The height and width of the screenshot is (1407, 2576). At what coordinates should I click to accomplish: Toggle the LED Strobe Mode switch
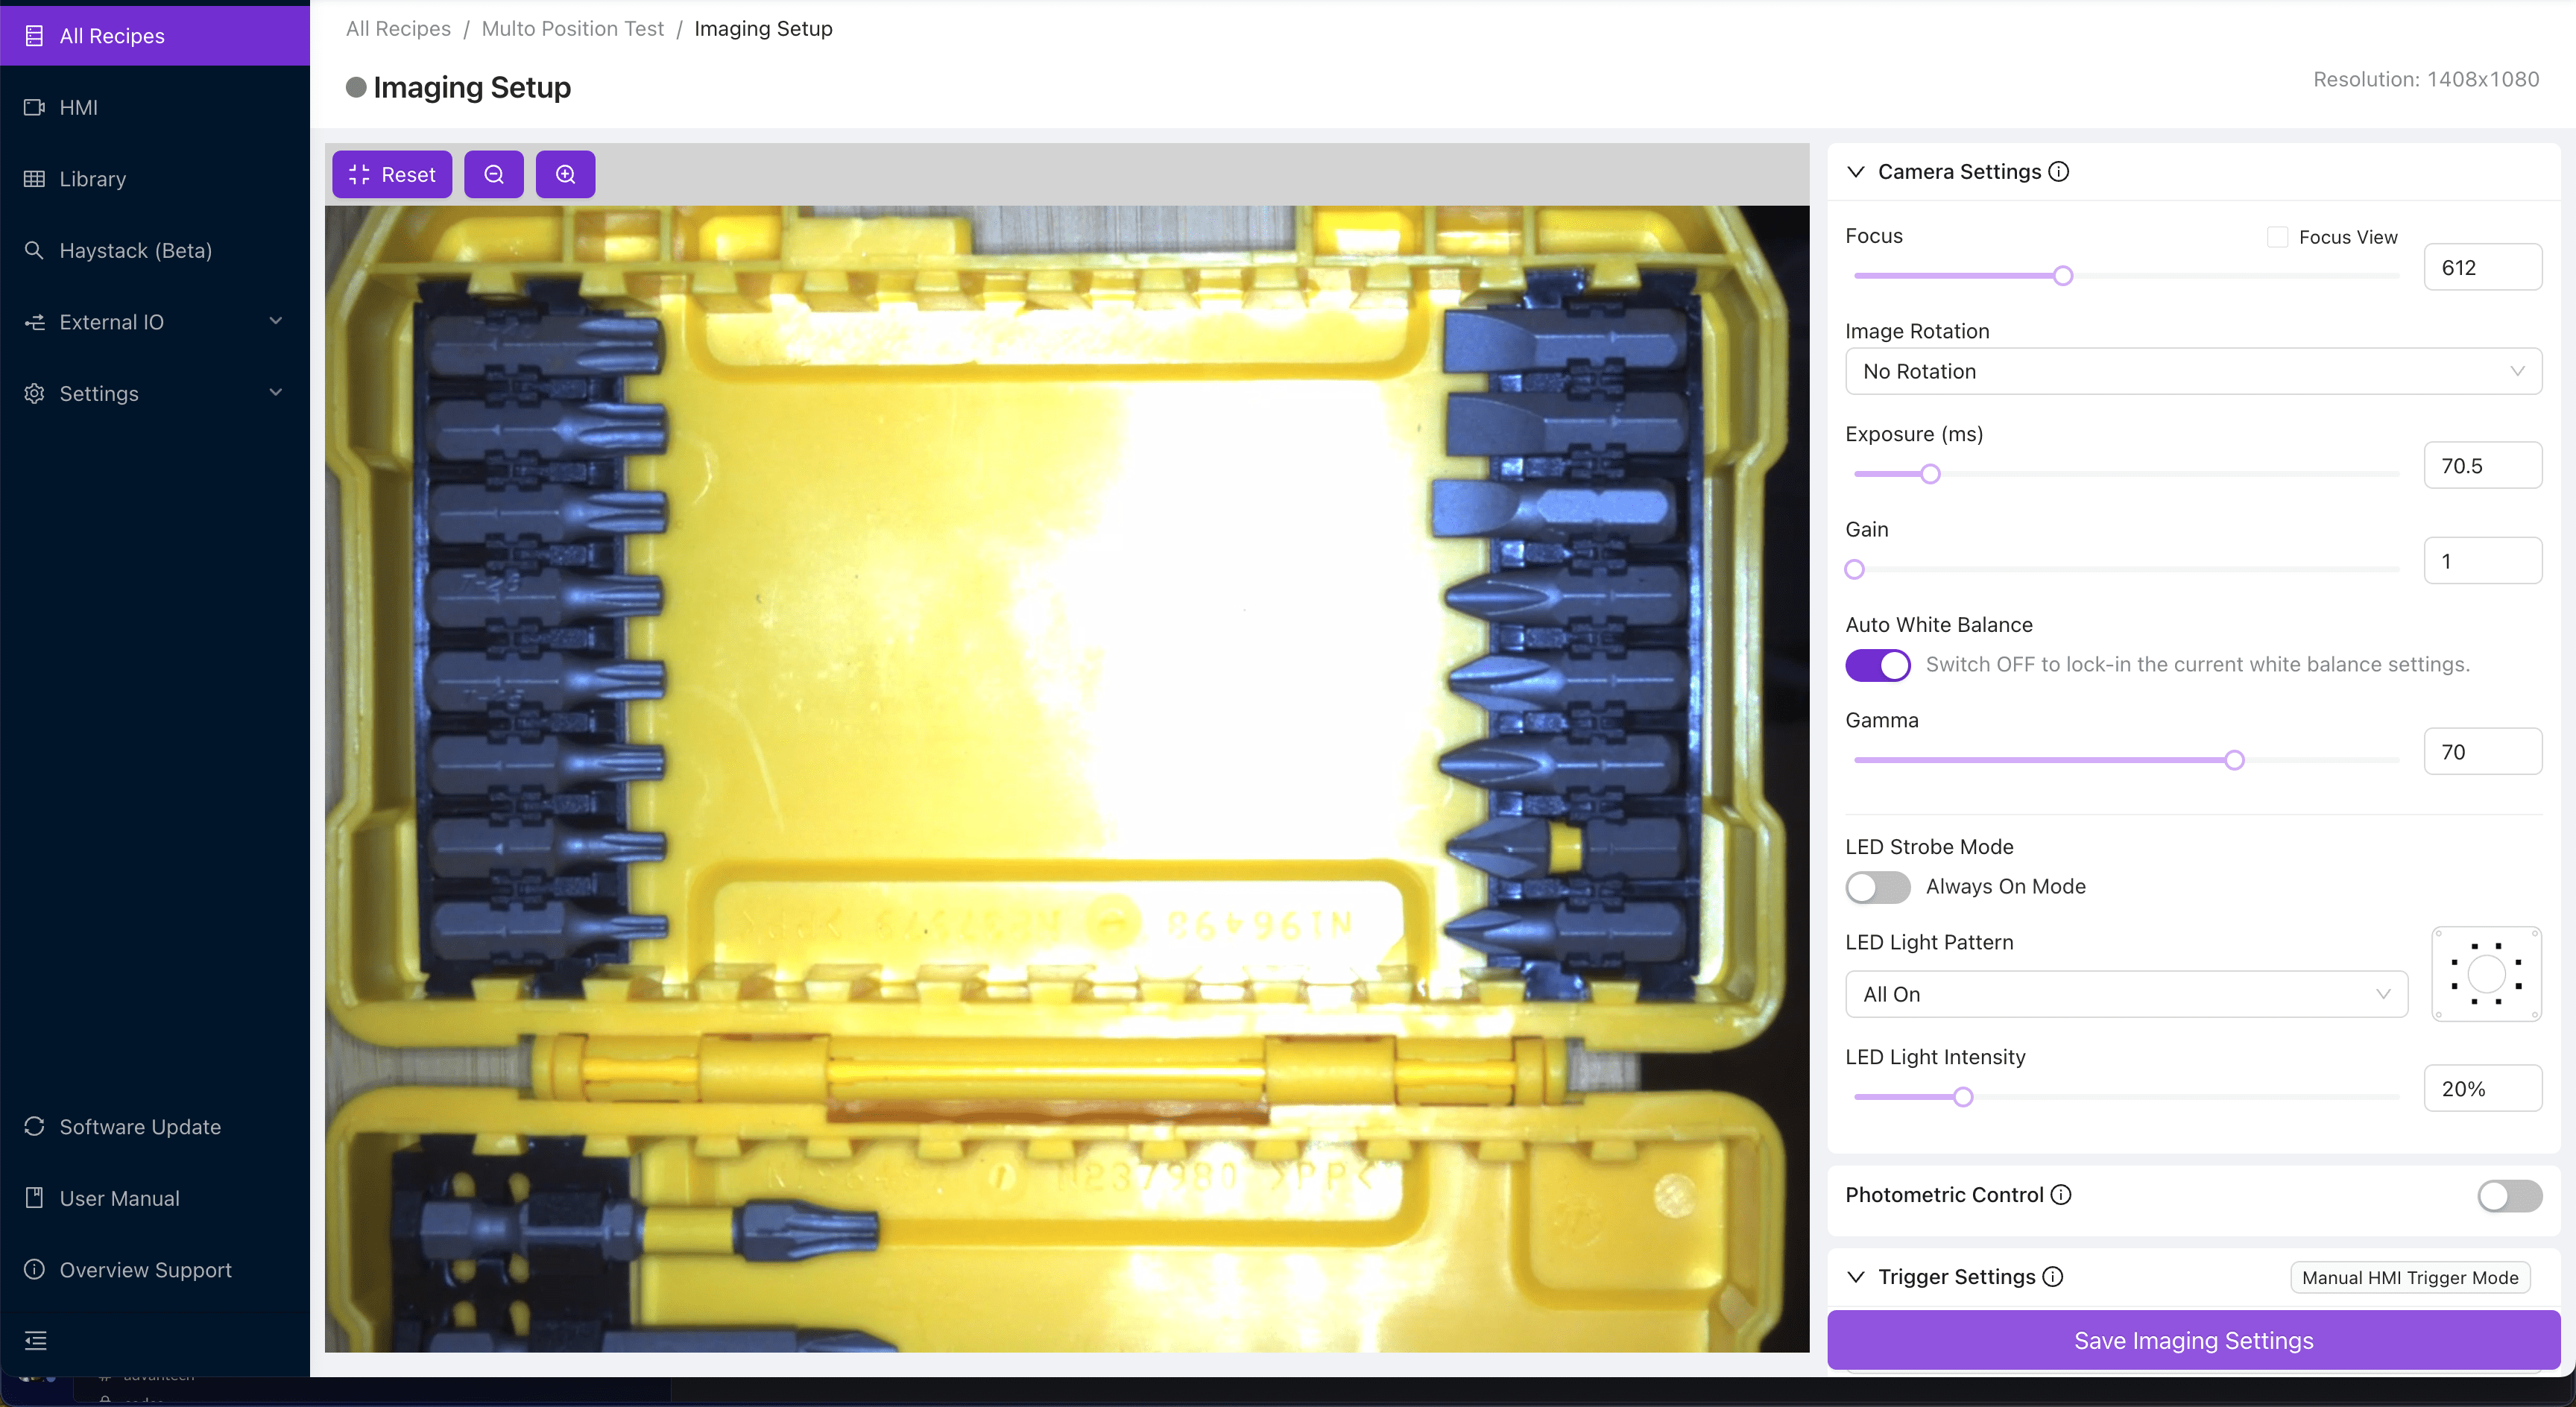1877,887
